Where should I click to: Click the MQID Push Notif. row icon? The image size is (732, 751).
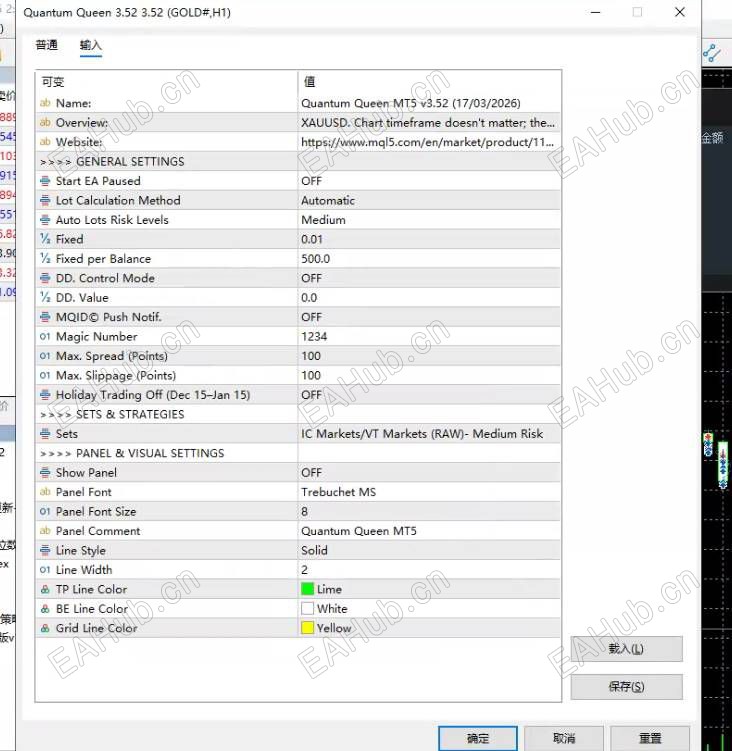45,317
